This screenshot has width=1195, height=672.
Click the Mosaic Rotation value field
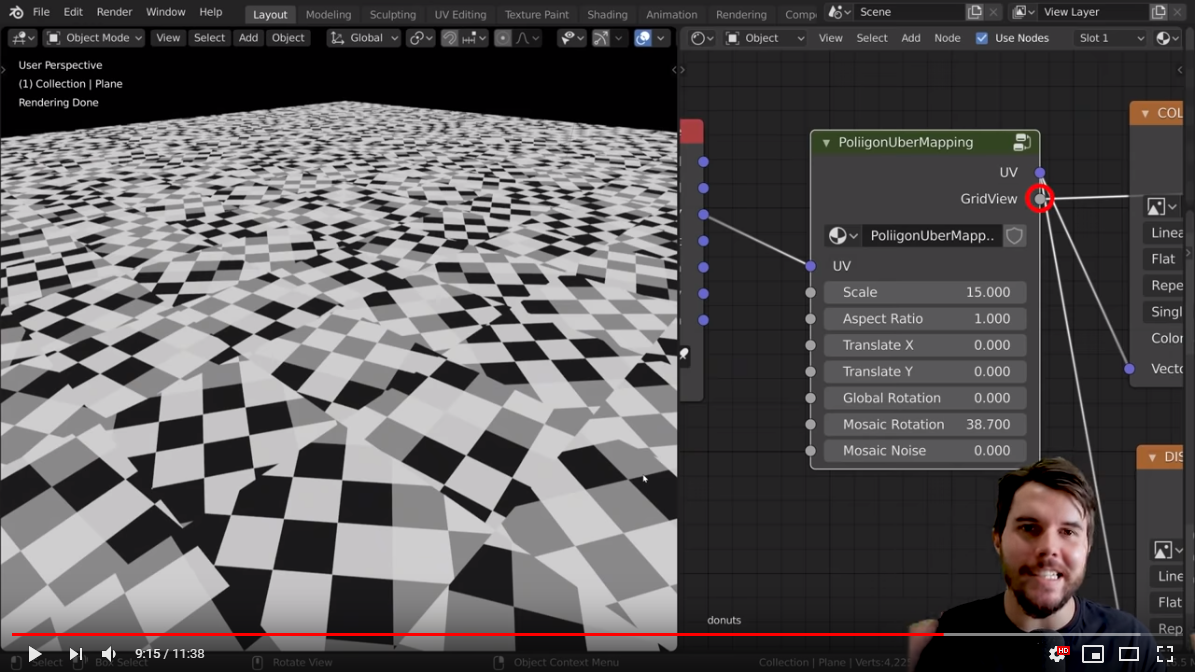click(x=925, y=424)
